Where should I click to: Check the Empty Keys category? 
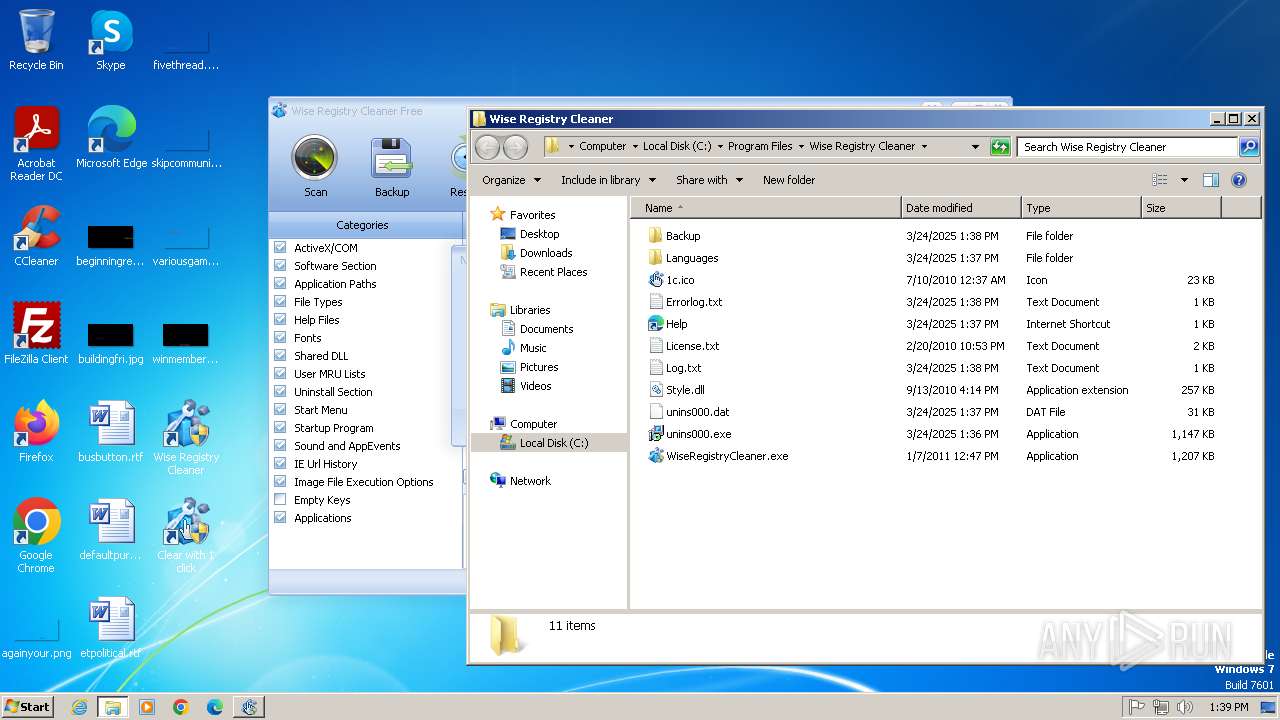[280, 500]
